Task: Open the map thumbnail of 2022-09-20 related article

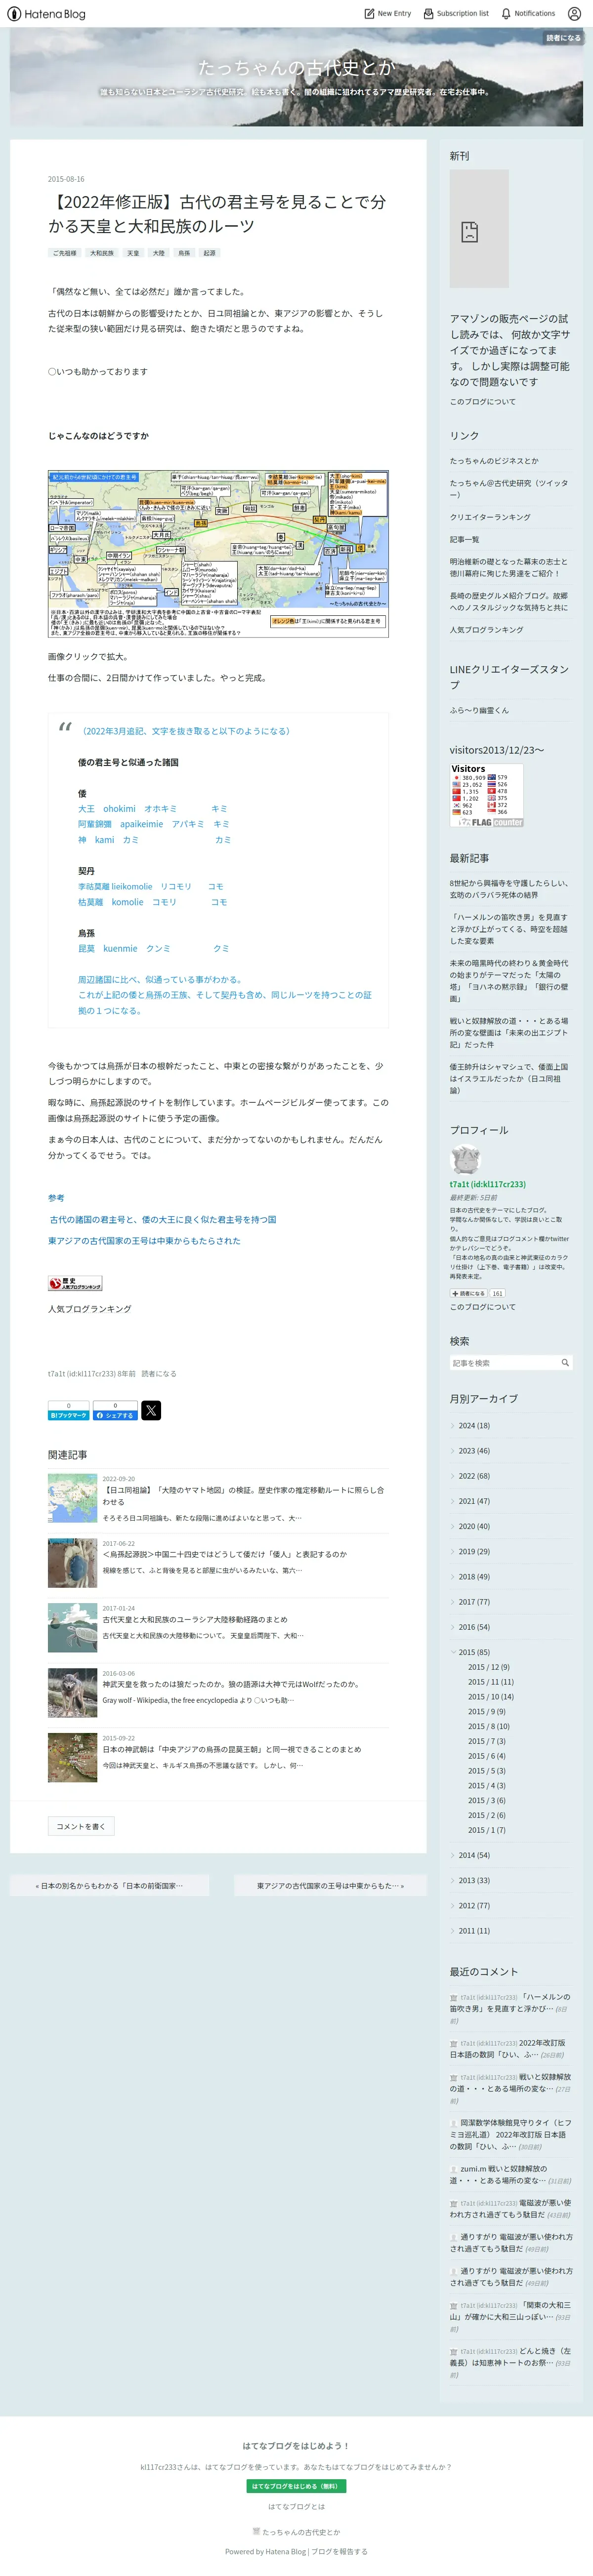Action: 72,1498
